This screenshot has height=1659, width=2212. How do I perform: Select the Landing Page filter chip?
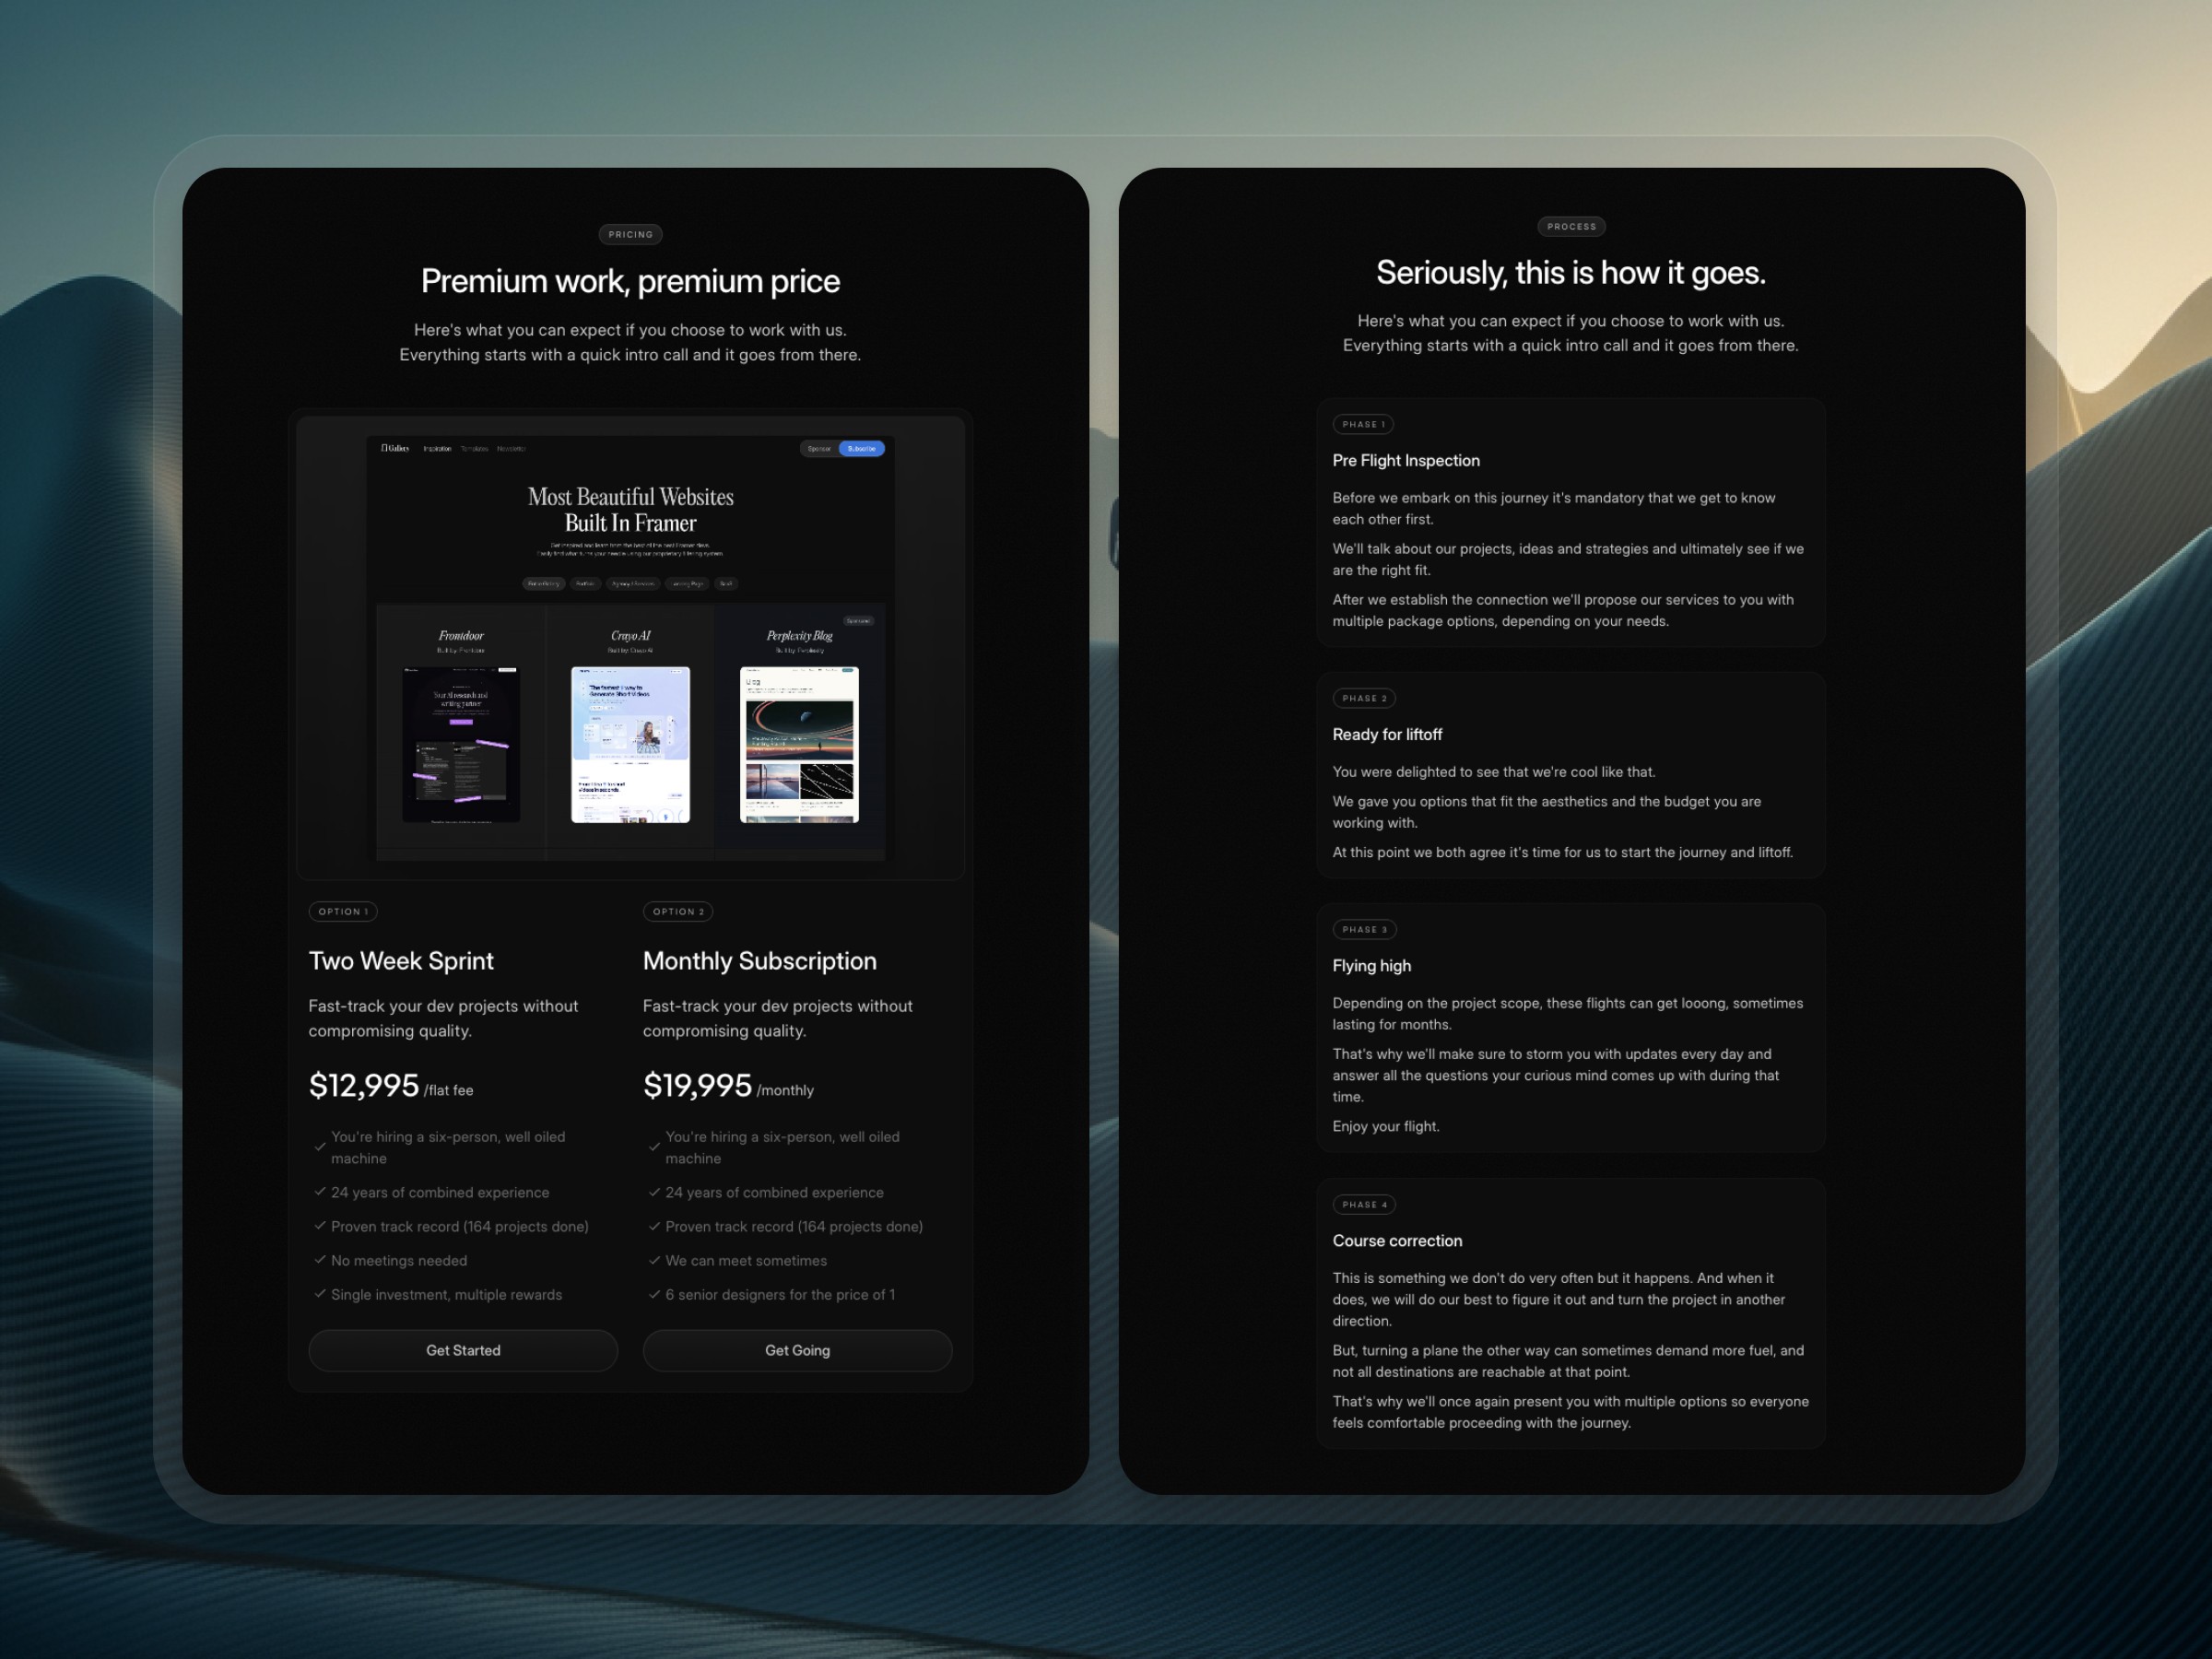click(x=687, y=584)
